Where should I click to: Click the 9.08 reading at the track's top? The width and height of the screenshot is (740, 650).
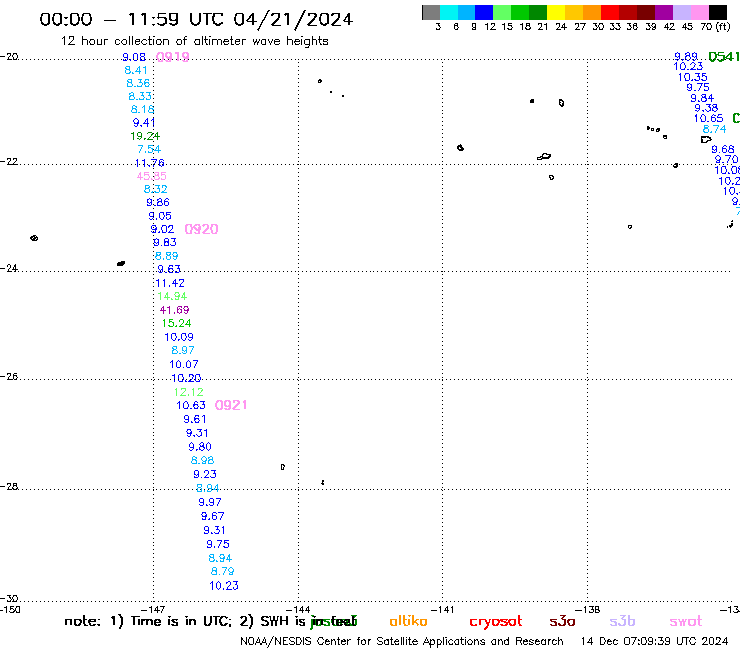[134, 57]
